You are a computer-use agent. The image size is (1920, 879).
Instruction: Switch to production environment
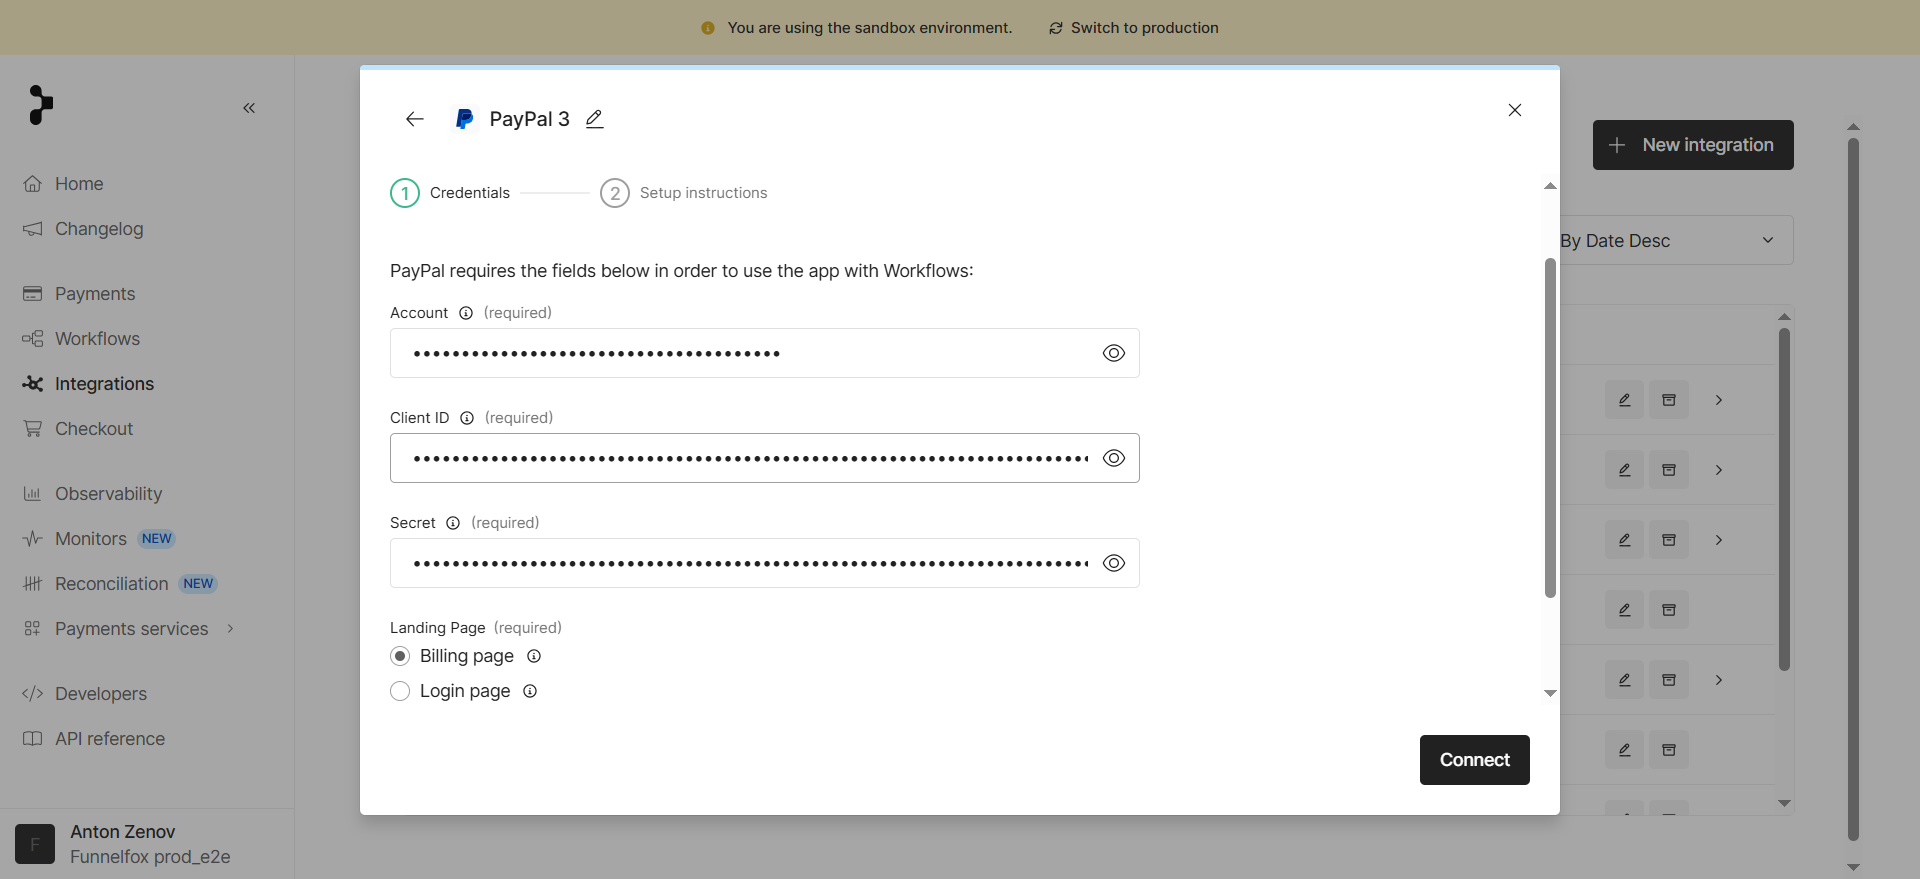(1134, 28)
